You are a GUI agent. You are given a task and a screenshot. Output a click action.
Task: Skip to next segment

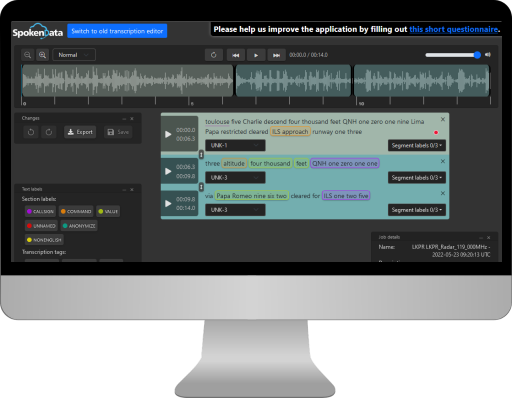click(276, 55)
